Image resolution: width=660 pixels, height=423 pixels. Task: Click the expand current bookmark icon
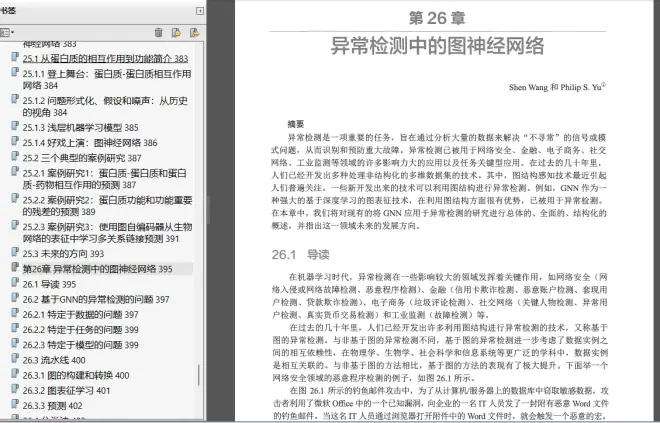coord(193,33)
